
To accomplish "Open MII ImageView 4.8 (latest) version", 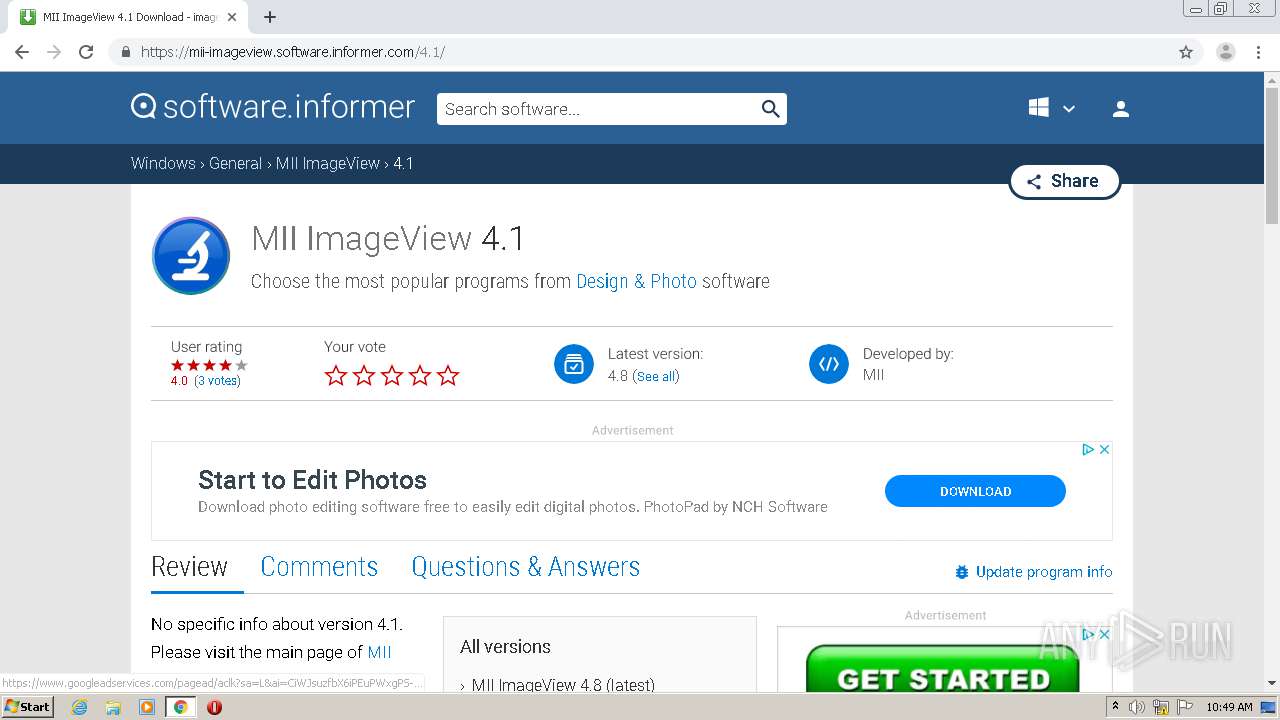I will pyautogui.click(x=563, y=685).
